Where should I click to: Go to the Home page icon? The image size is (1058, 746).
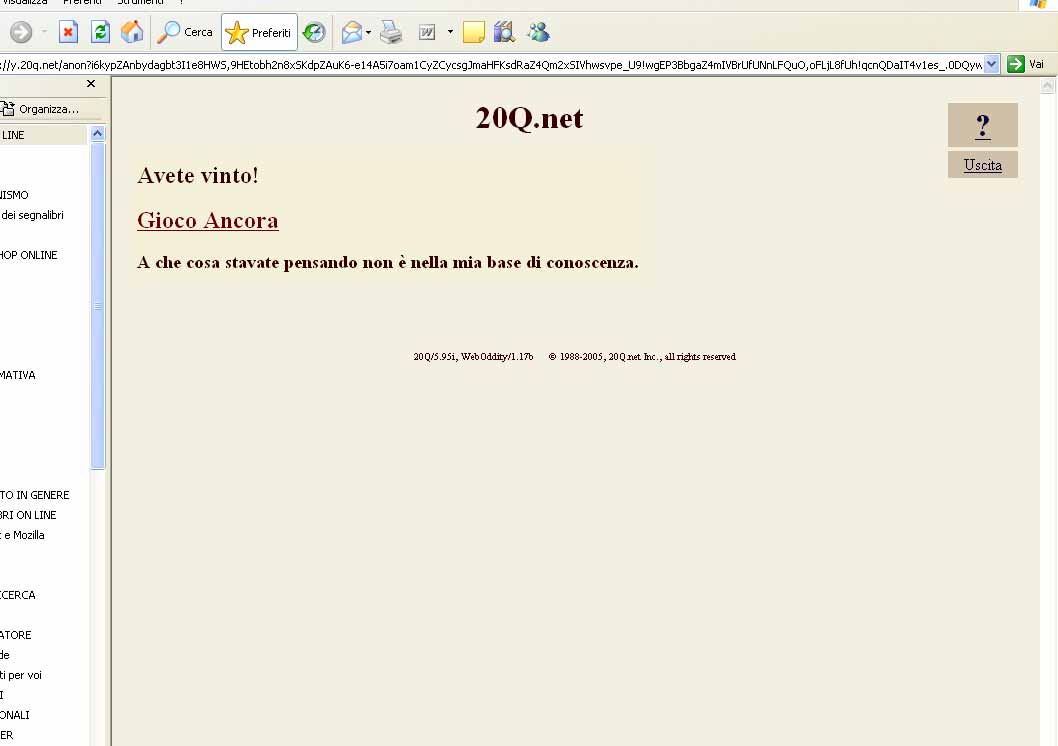tap(132, 32)
